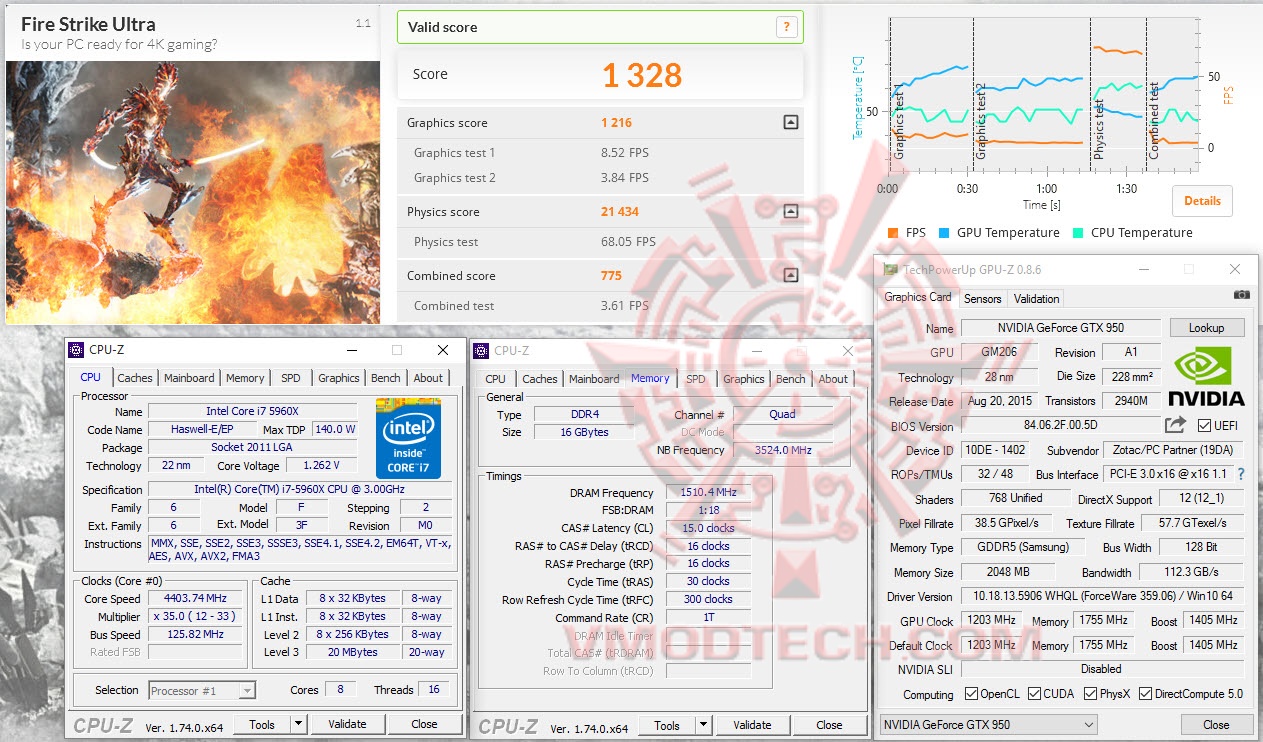Image resolution: width=1263 pixels, height=742 pixels.
Task: Switch to the Validation tab in GPU-Z
Action: tap(1036, 298)
